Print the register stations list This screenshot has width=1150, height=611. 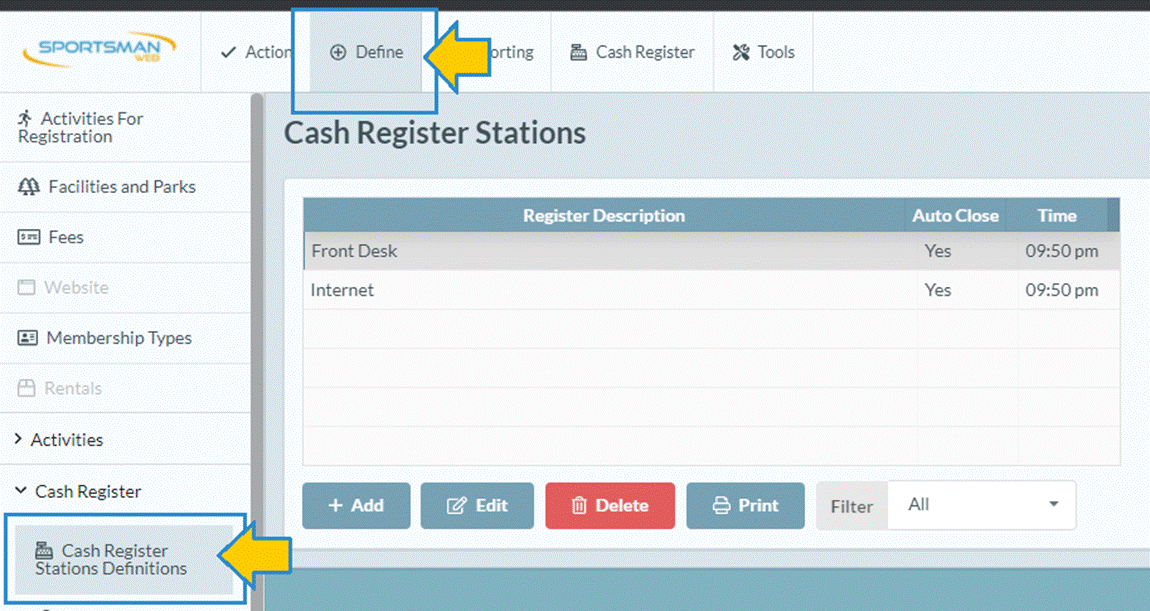(745, 506)
